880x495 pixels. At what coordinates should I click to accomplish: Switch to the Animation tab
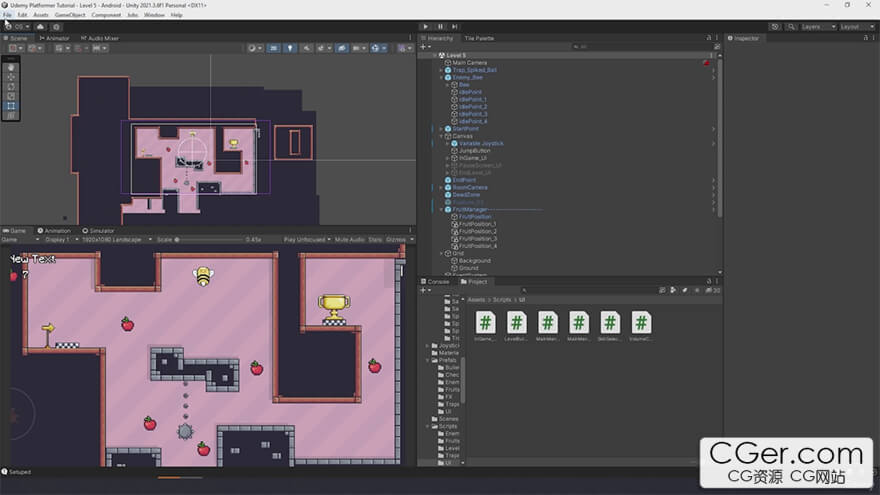pyautogui.click(x=54, y=231)
